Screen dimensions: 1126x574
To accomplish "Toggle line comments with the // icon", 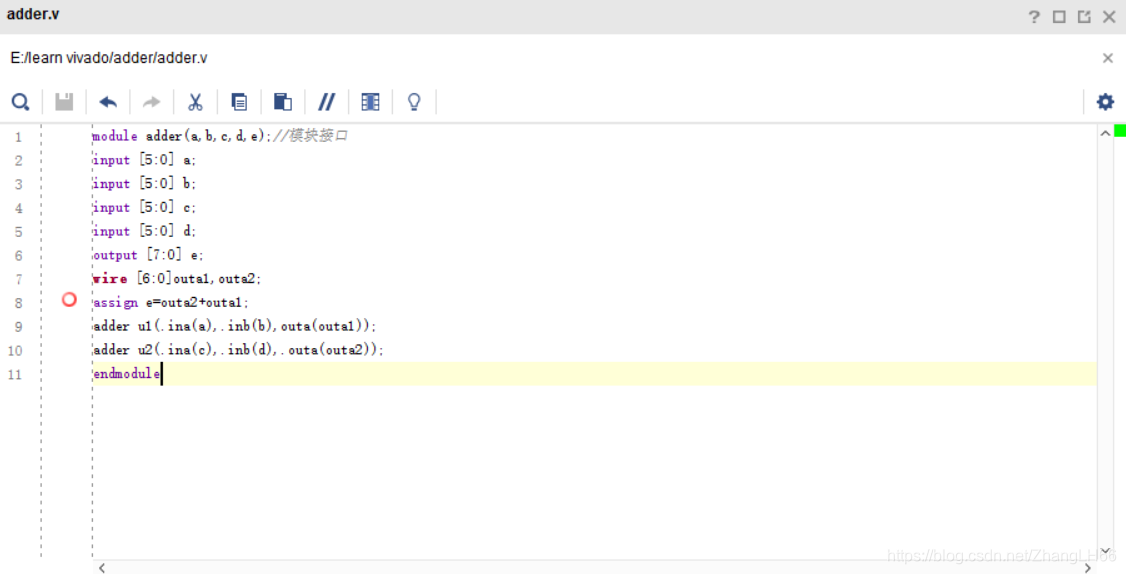I will [x=327, y=102].
